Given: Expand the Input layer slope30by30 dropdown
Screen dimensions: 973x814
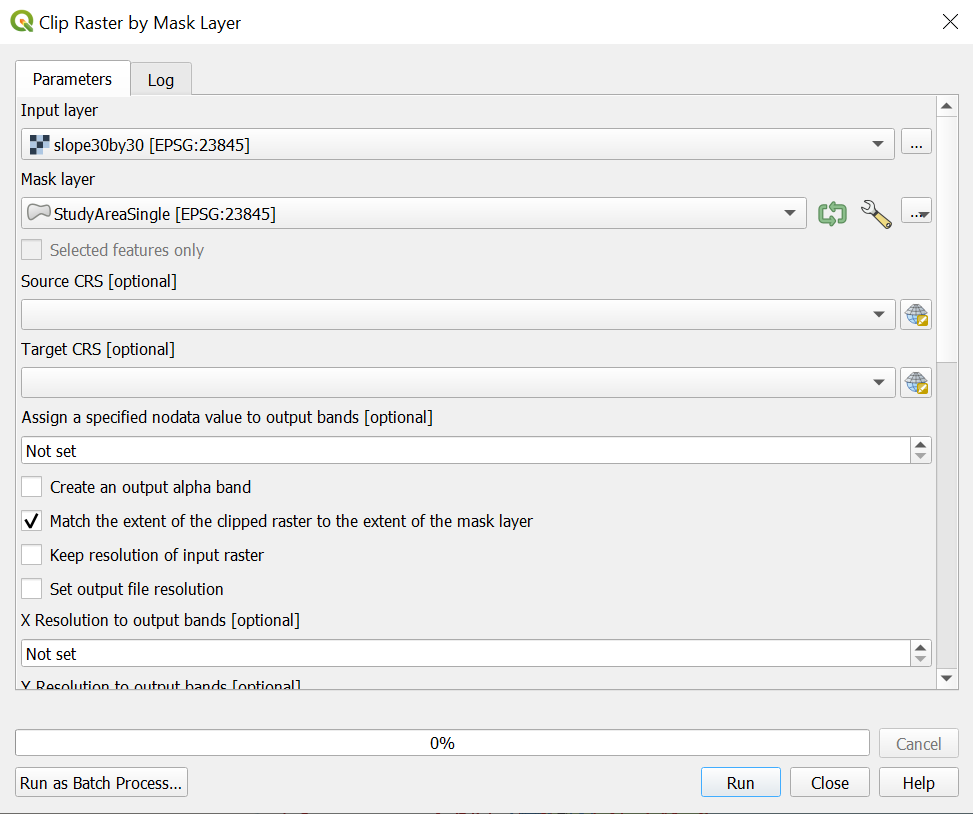Looking at the screenshot, I should (878, 145).
